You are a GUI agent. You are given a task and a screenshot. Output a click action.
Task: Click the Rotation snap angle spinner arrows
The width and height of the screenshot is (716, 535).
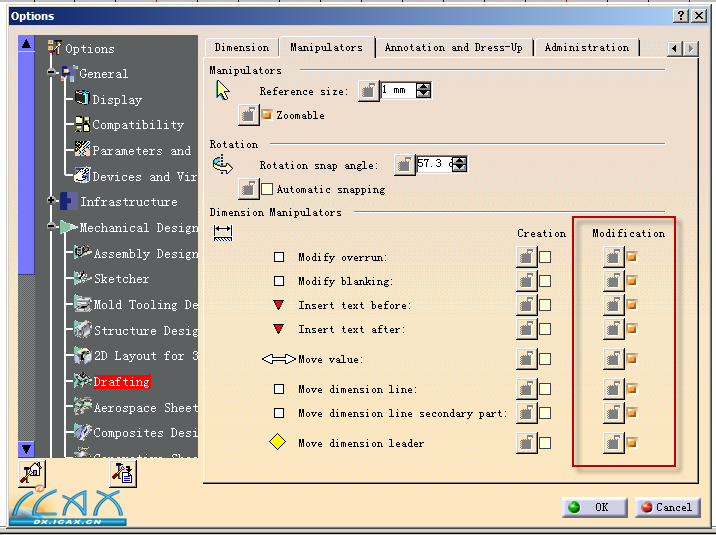tap(460, 164)
